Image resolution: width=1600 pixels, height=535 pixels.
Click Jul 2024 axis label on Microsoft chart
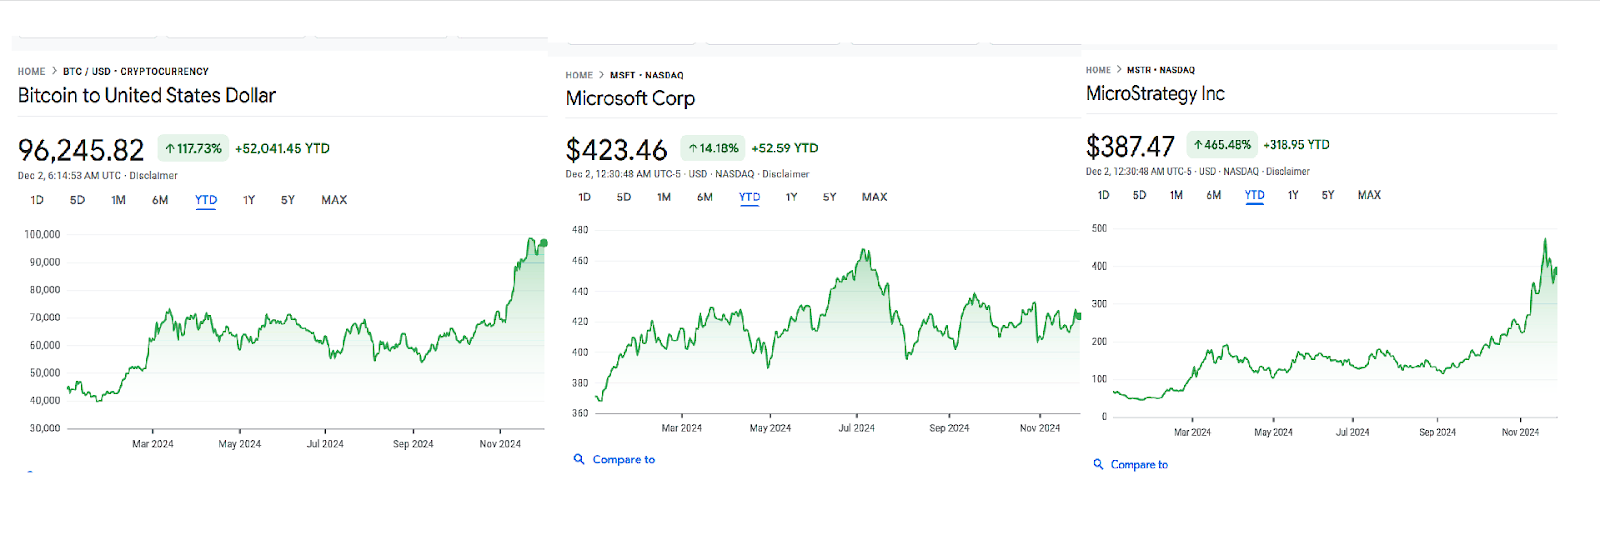point(856,428)
